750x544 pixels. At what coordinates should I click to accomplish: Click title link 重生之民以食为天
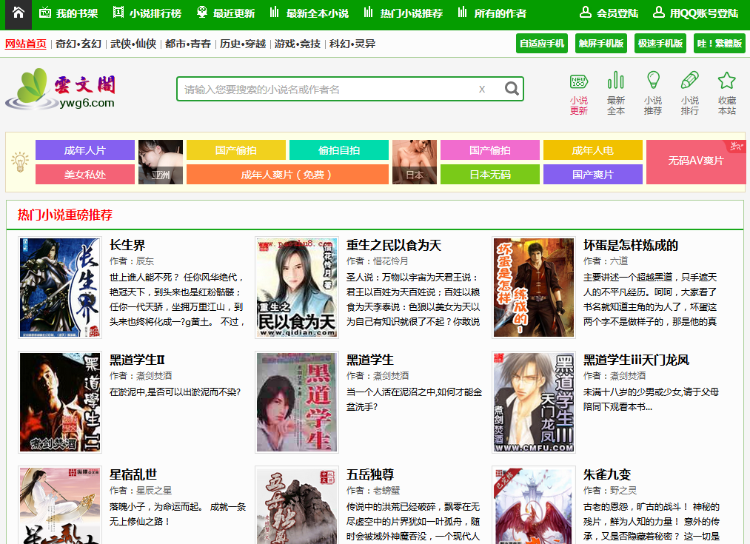(394, 245)
